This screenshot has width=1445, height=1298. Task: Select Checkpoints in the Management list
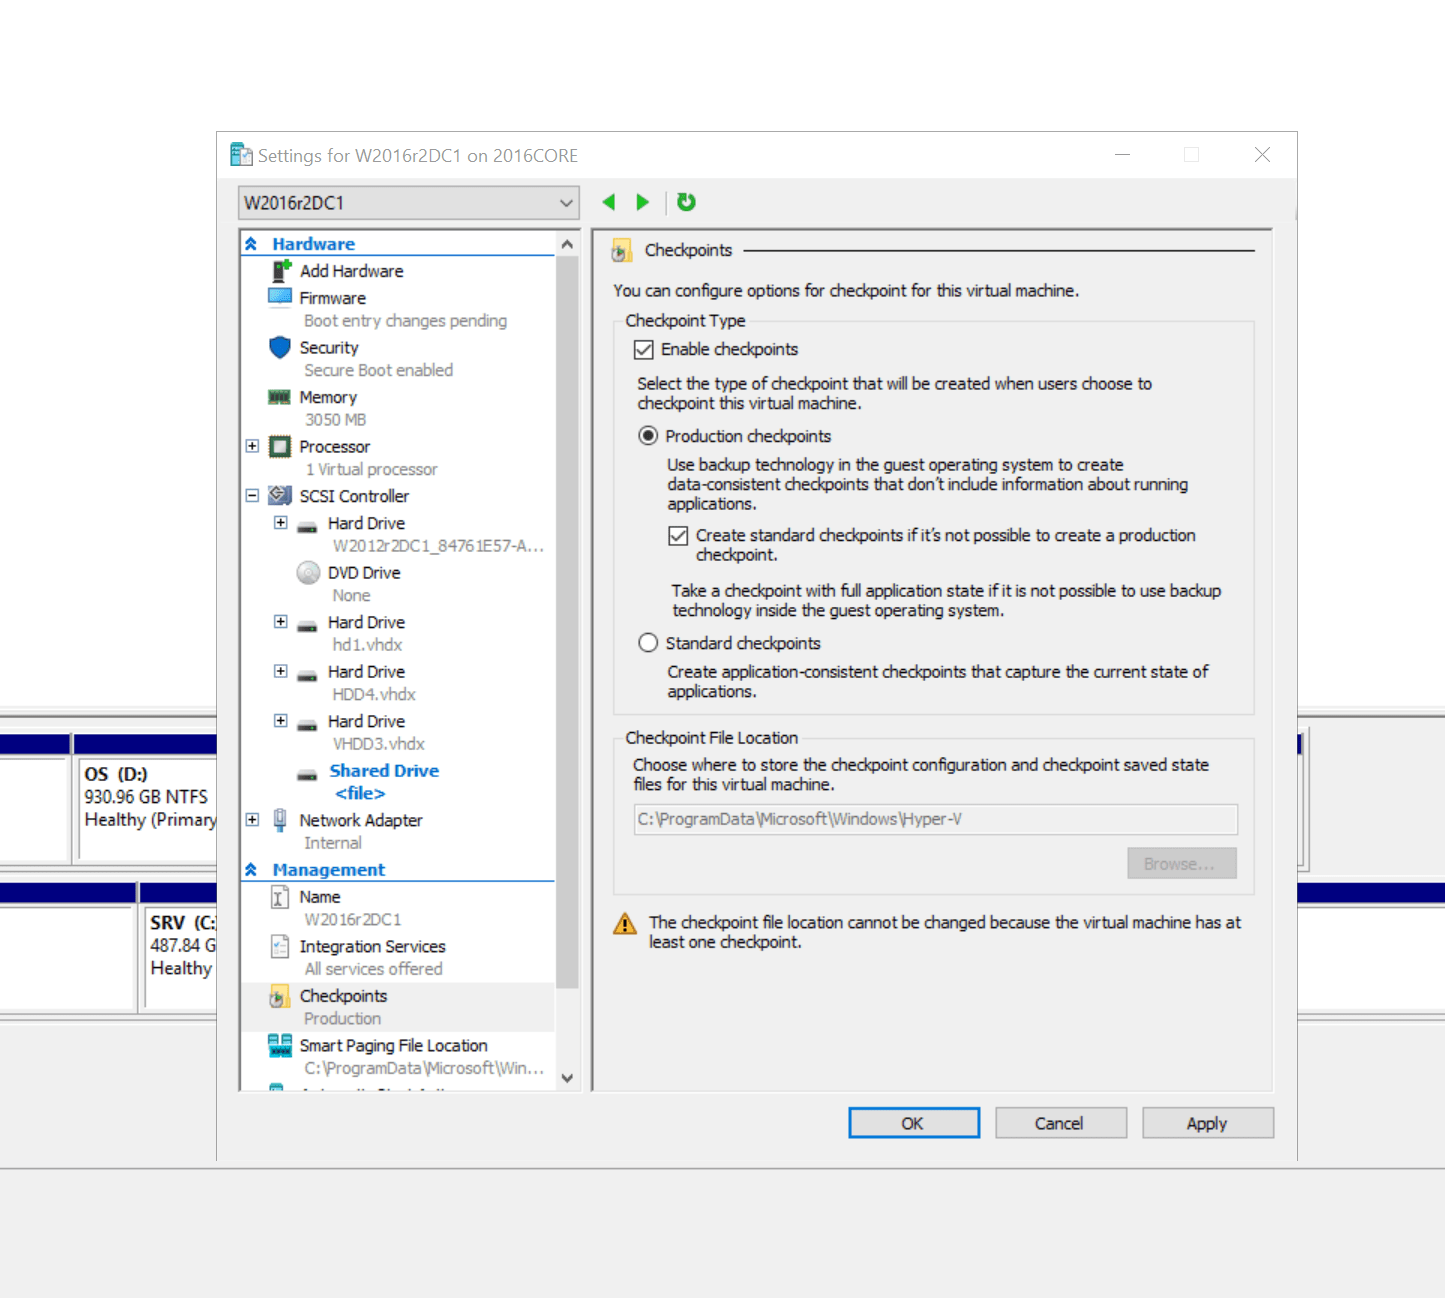coord(343,995)
